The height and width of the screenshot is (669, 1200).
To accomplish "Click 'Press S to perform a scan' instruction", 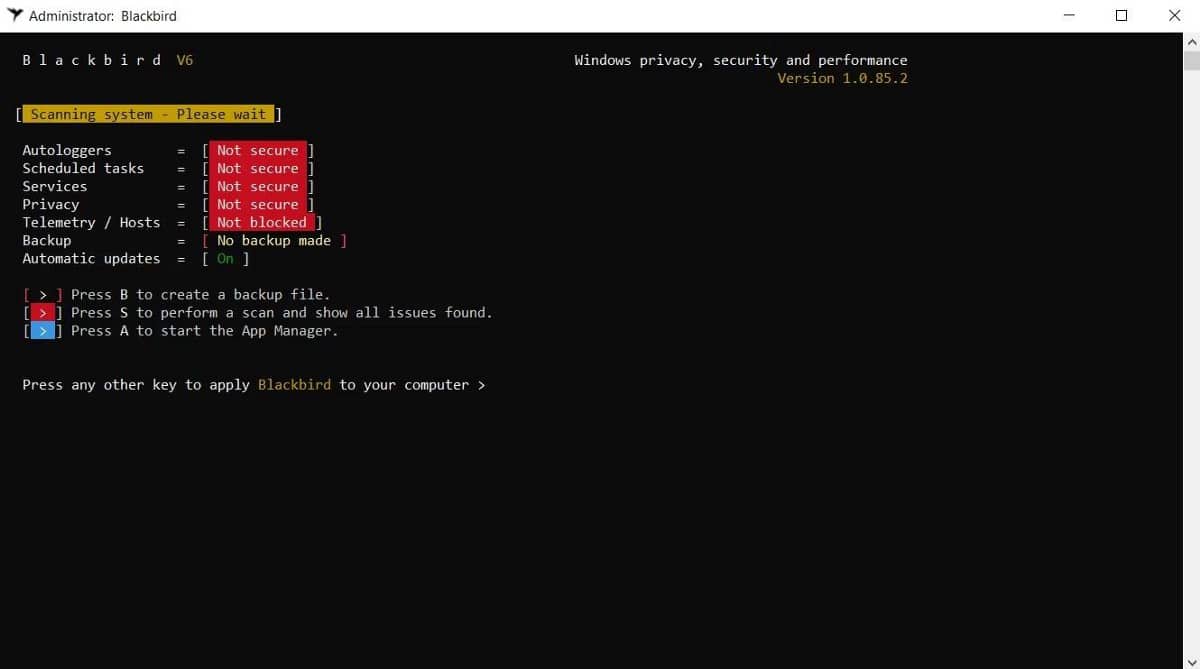I will (280, 312).
